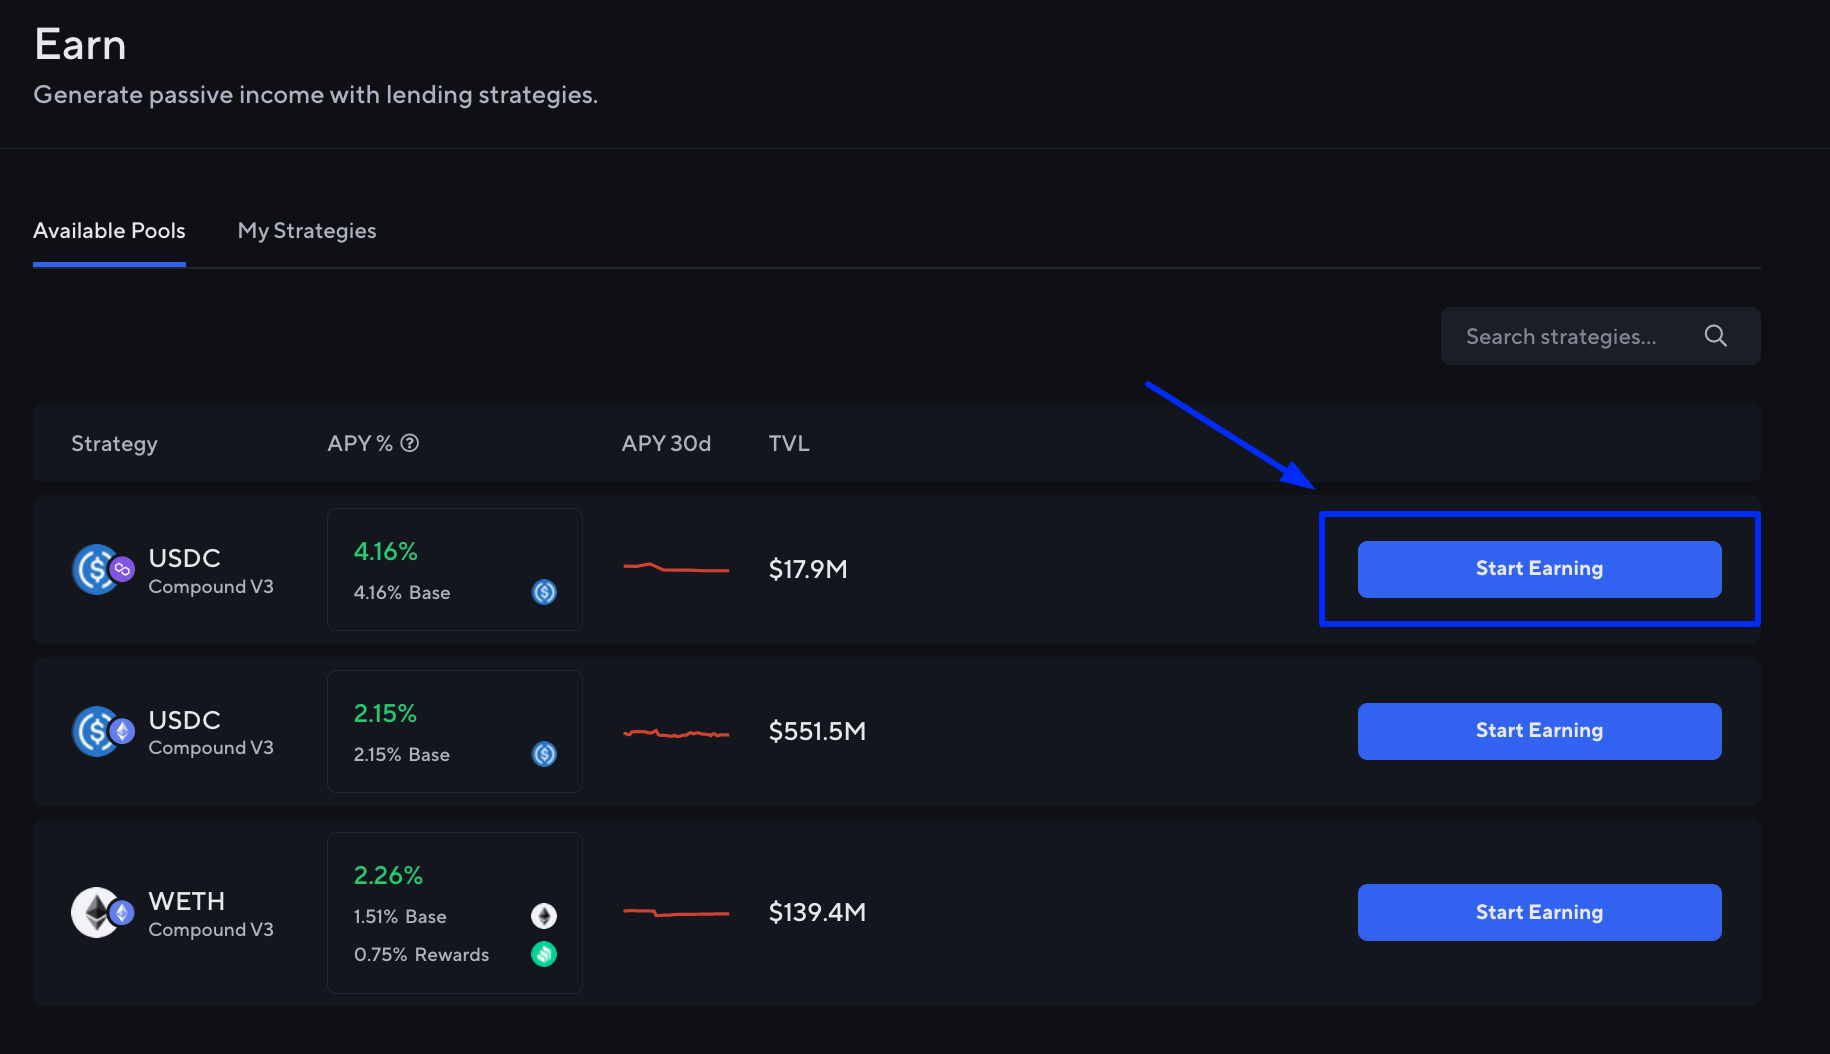The image size is (1830, 1054).
Task: Click the 4.16% APY card
Action: point(454,569)
